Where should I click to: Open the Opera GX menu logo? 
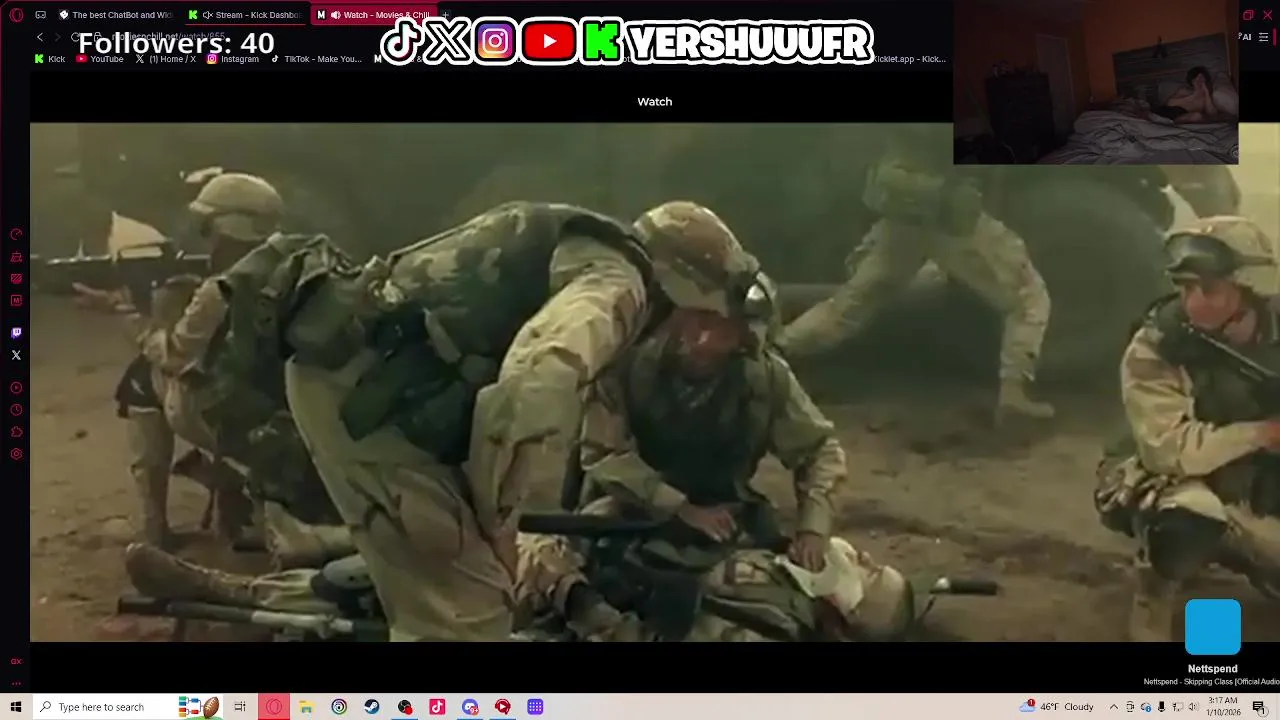(16, 15)
